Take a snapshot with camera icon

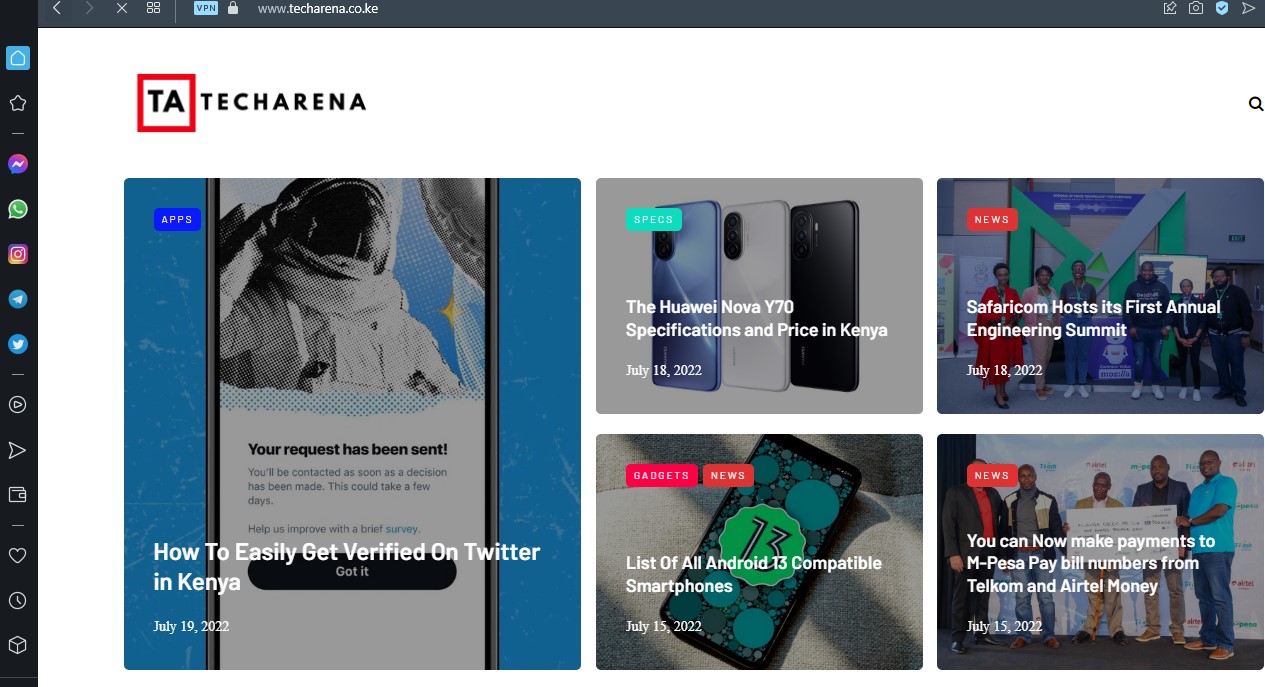pos(1196,8)
